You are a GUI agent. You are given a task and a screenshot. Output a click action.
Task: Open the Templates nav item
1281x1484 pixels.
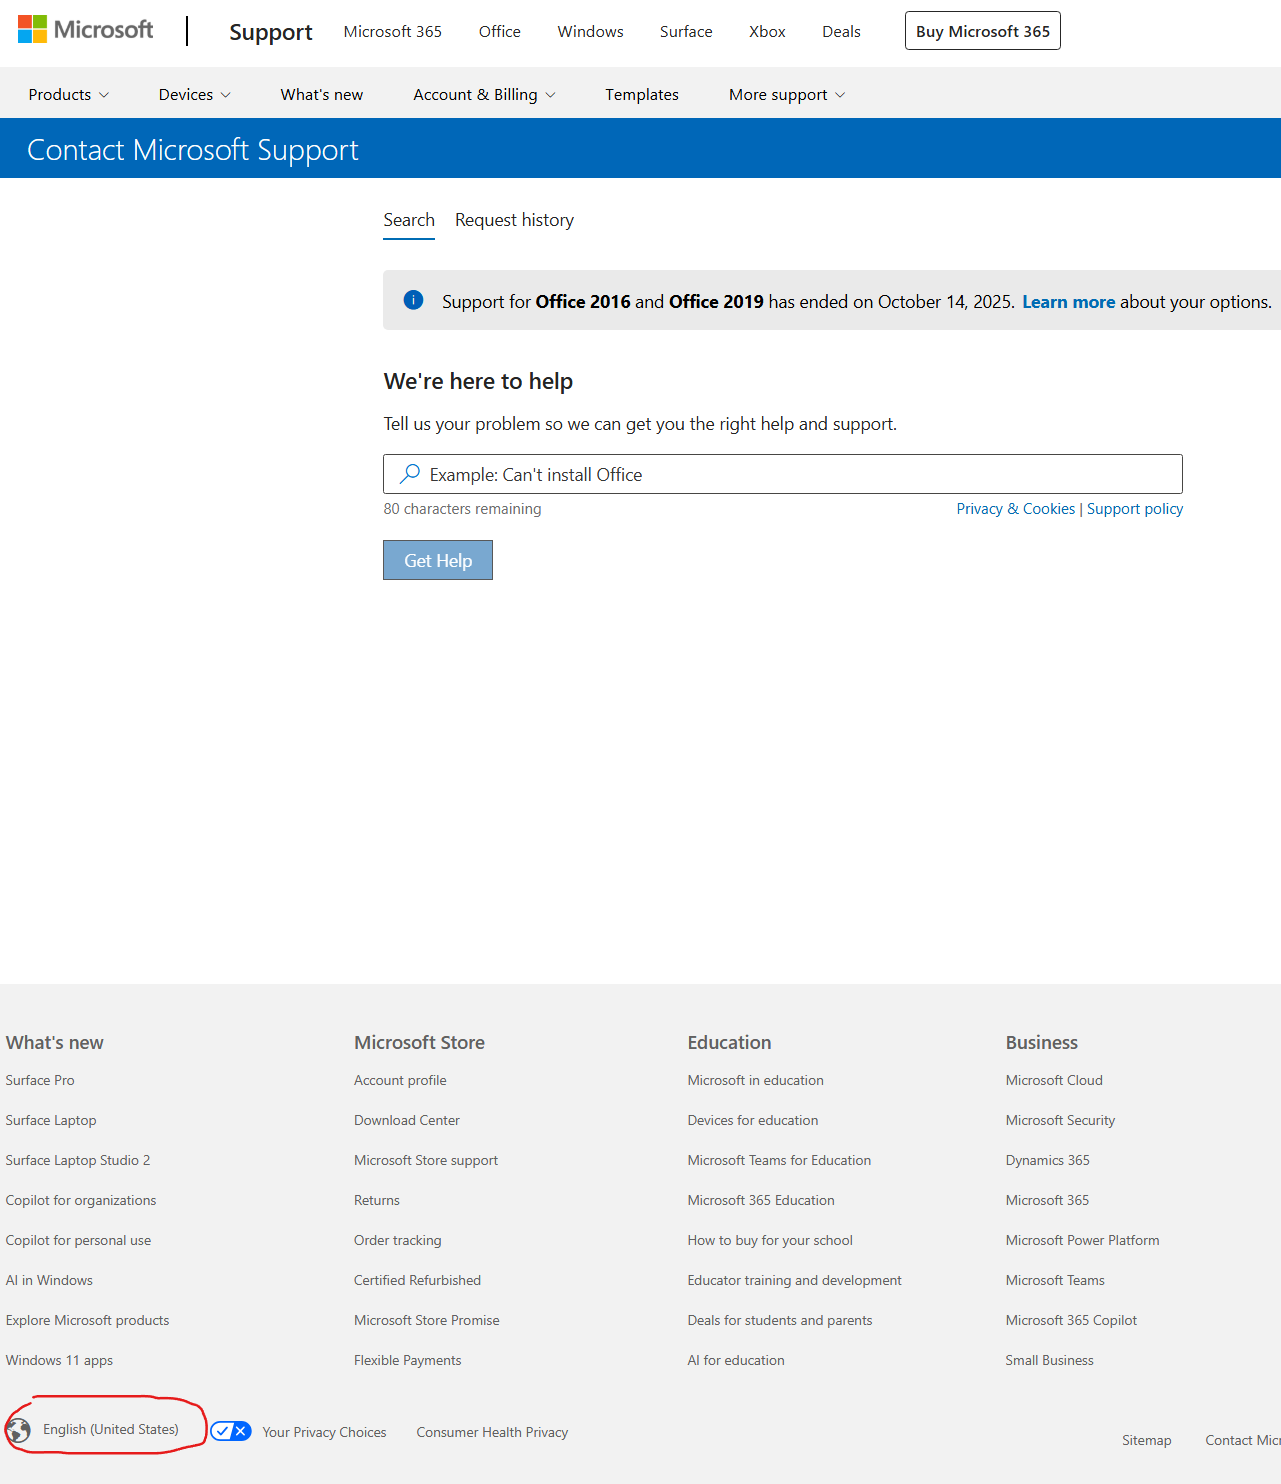(642, 95)
